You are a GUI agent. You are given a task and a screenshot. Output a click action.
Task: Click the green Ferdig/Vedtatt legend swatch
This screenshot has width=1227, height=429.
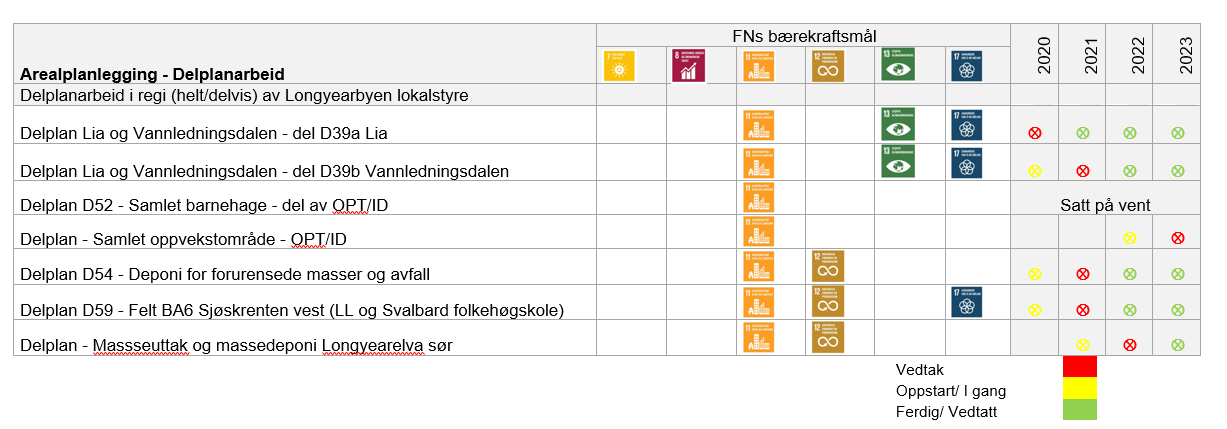(x=1080, y=409)
